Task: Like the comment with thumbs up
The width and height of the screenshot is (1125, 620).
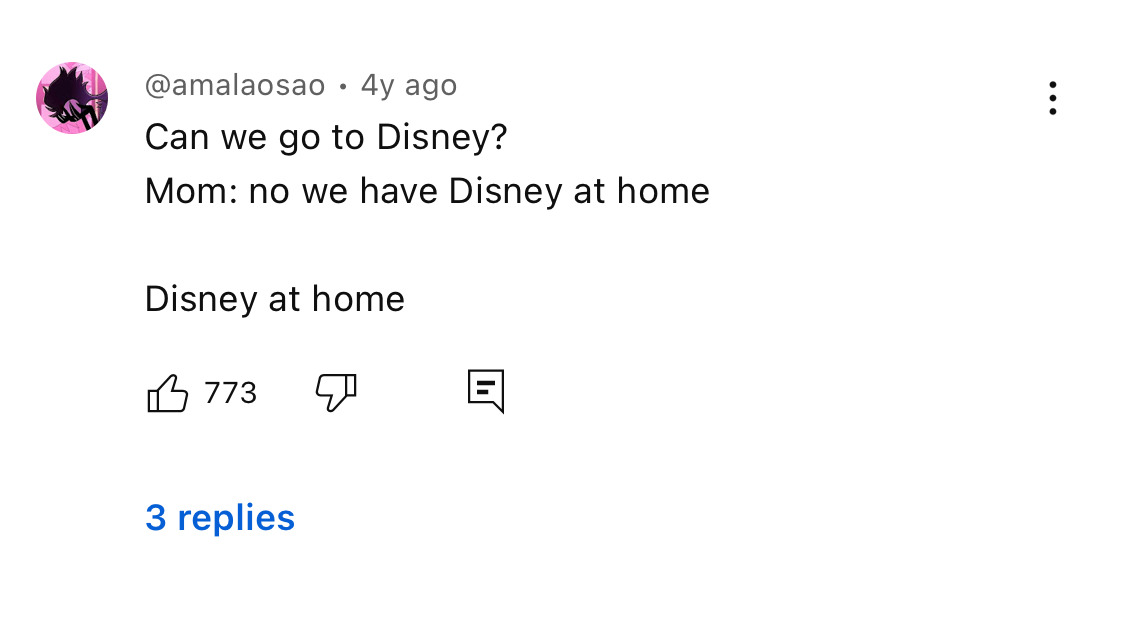Action: pos(168,393)
